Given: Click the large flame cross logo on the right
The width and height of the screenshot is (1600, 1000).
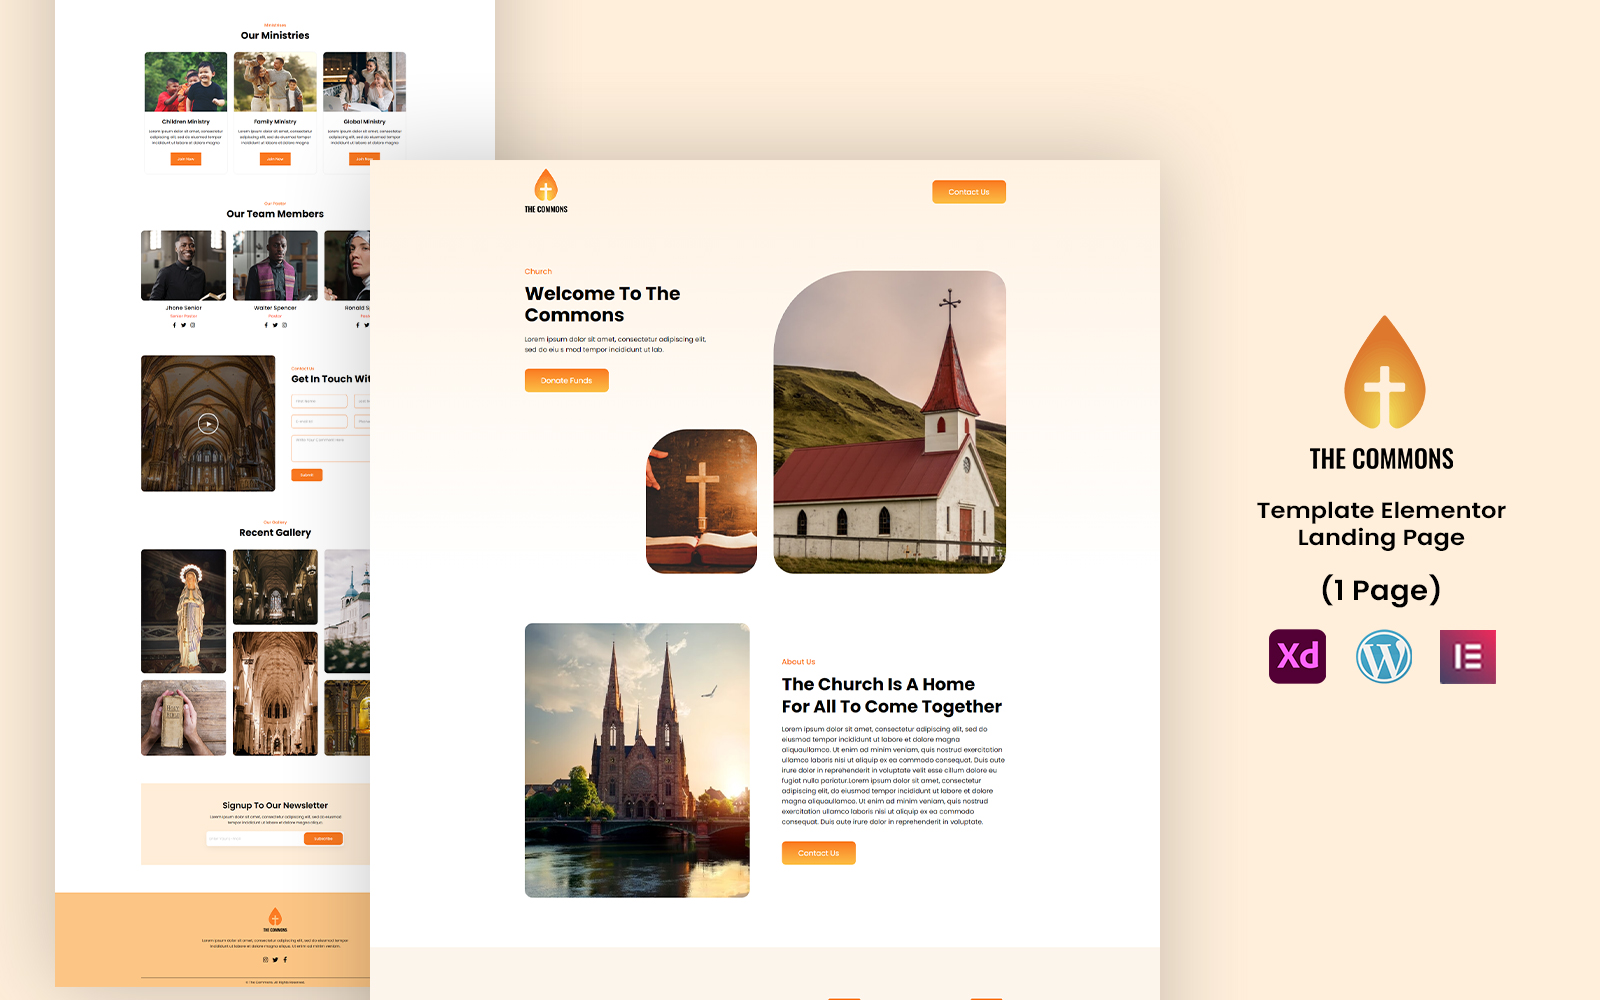Looking at the screenshot, I should (x=1384, y=373).
